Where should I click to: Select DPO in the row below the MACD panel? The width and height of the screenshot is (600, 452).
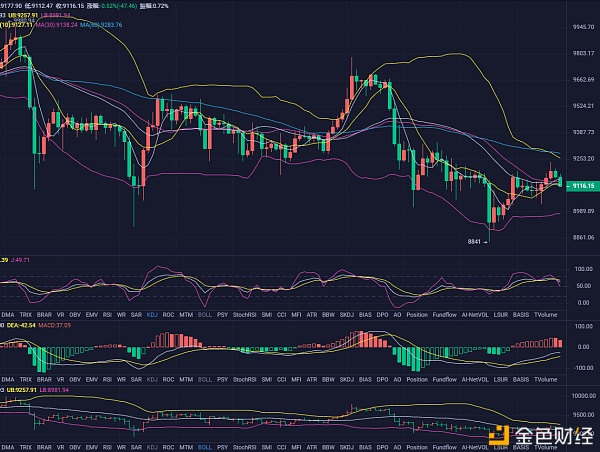(x=382, y=379)
